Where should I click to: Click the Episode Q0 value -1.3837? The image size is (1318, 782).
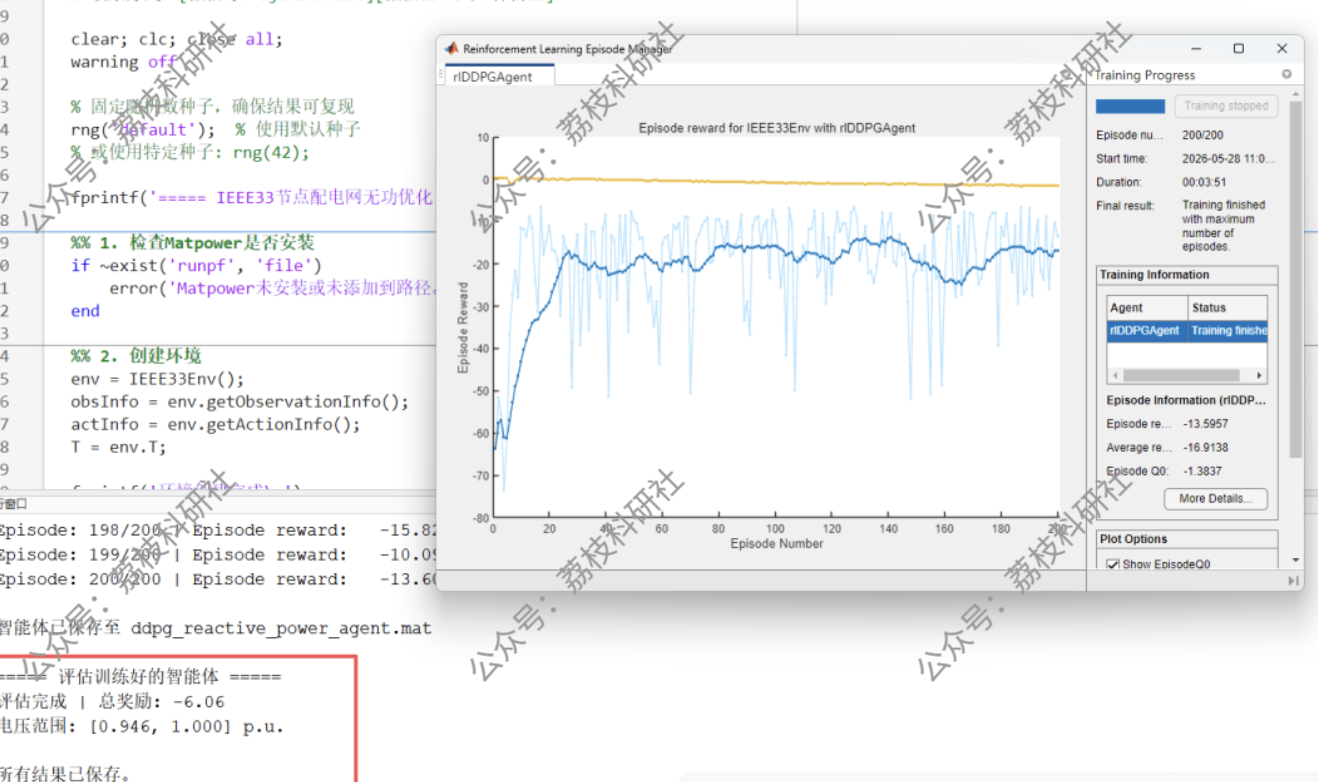click(1202, 471)
